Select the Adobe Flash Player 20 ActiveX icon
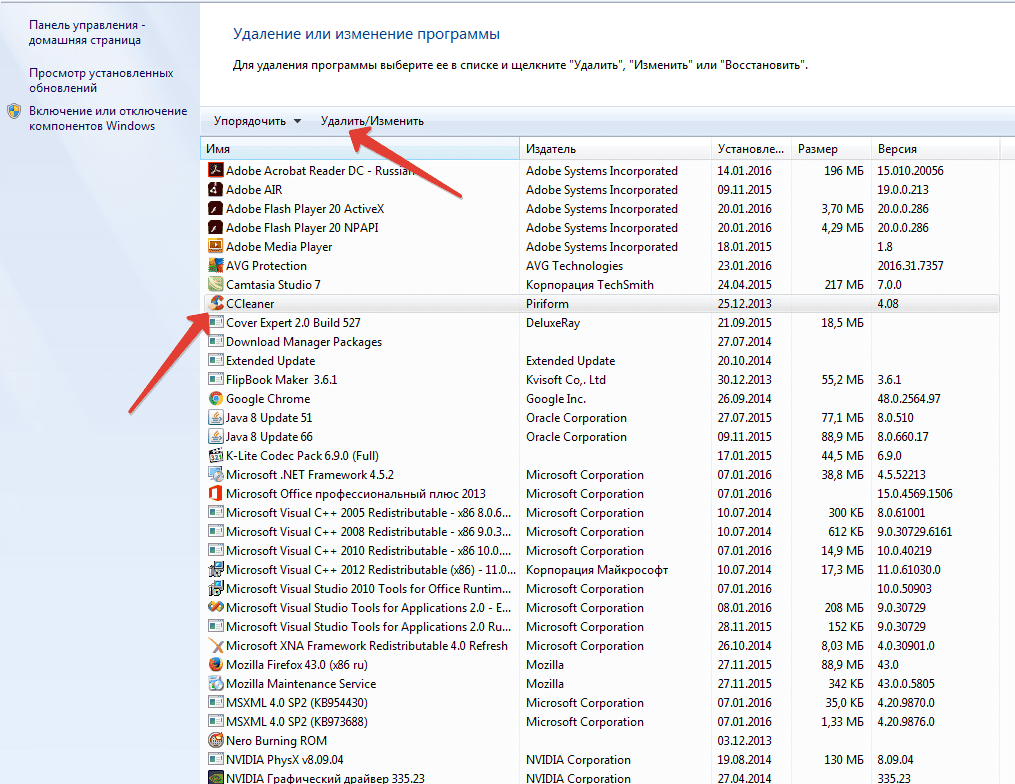The height and width of the screenshot is (784, 1015). pos(216,208)
